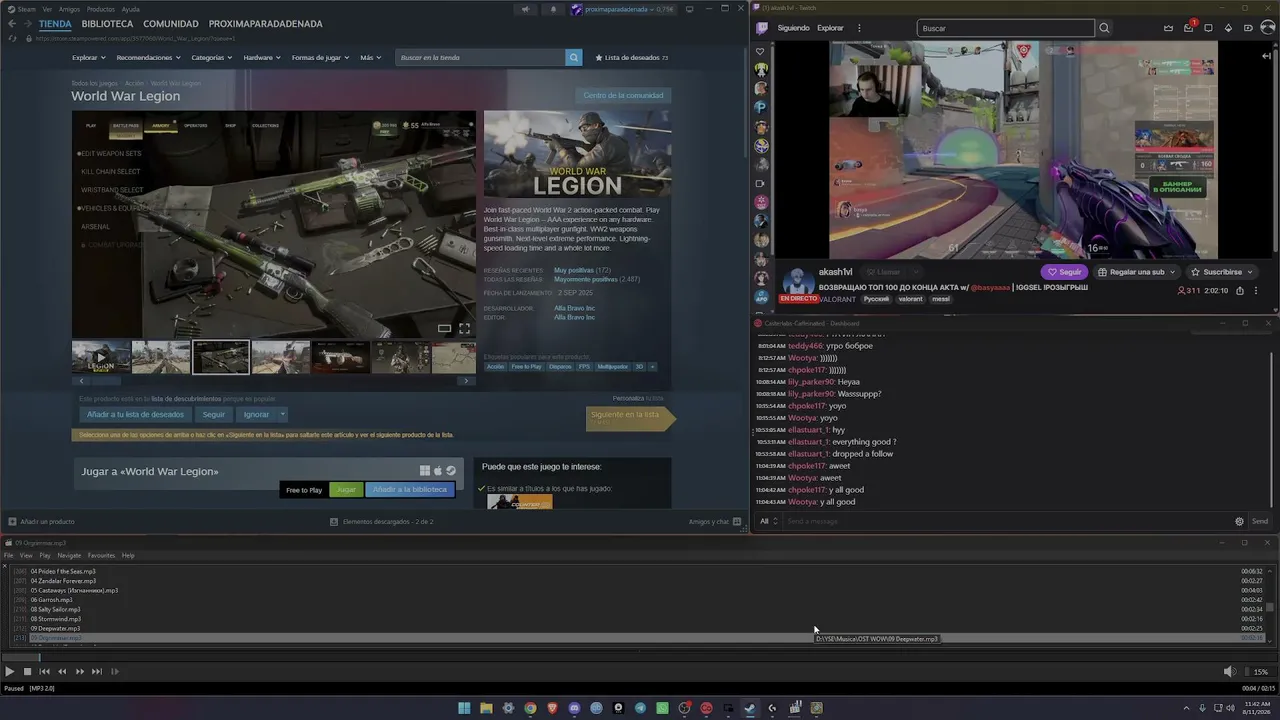The width and height of the screenshot is (1280, 720).
Task: Open the Lista de deseados link
Action: (632, 58)
